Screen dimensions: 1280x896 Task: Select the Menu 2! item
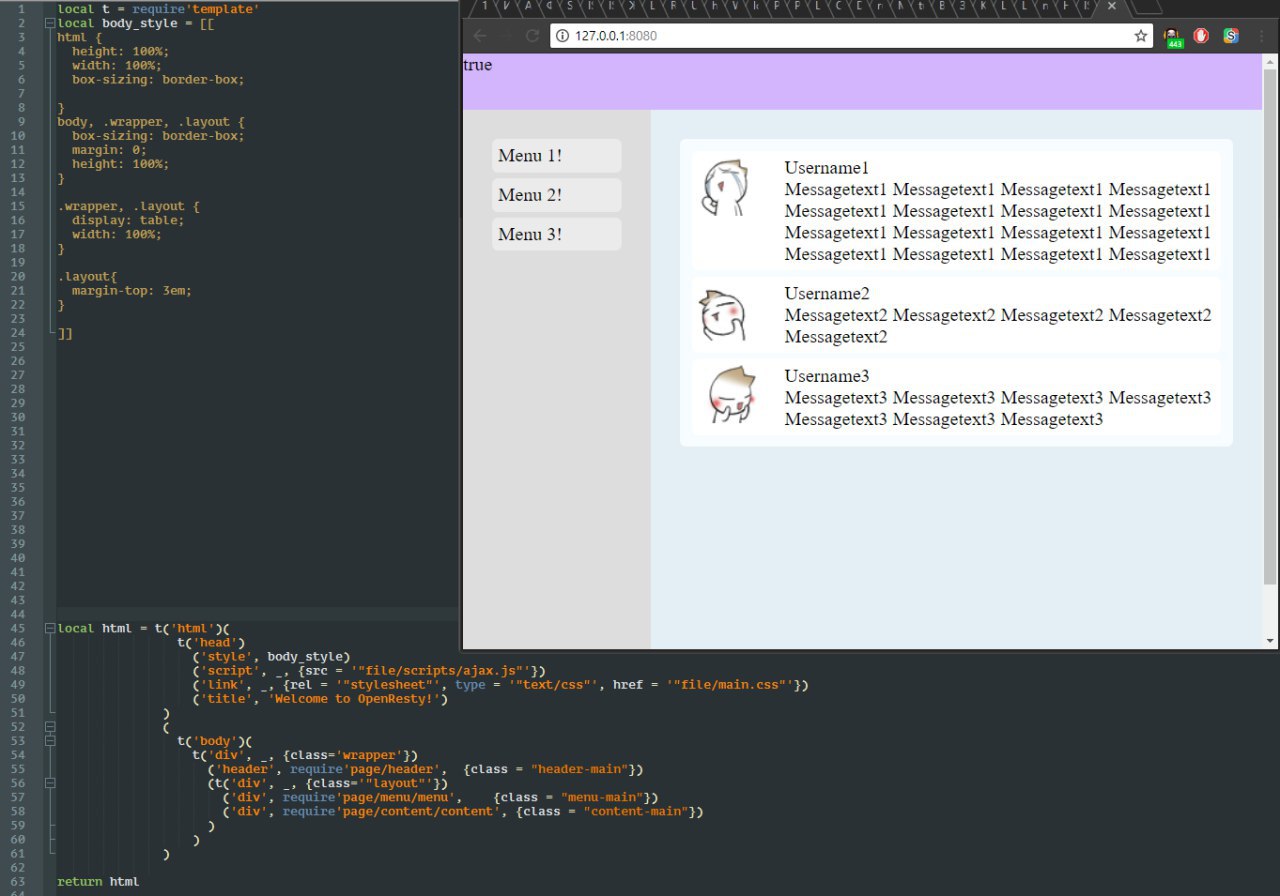point(556,195)
